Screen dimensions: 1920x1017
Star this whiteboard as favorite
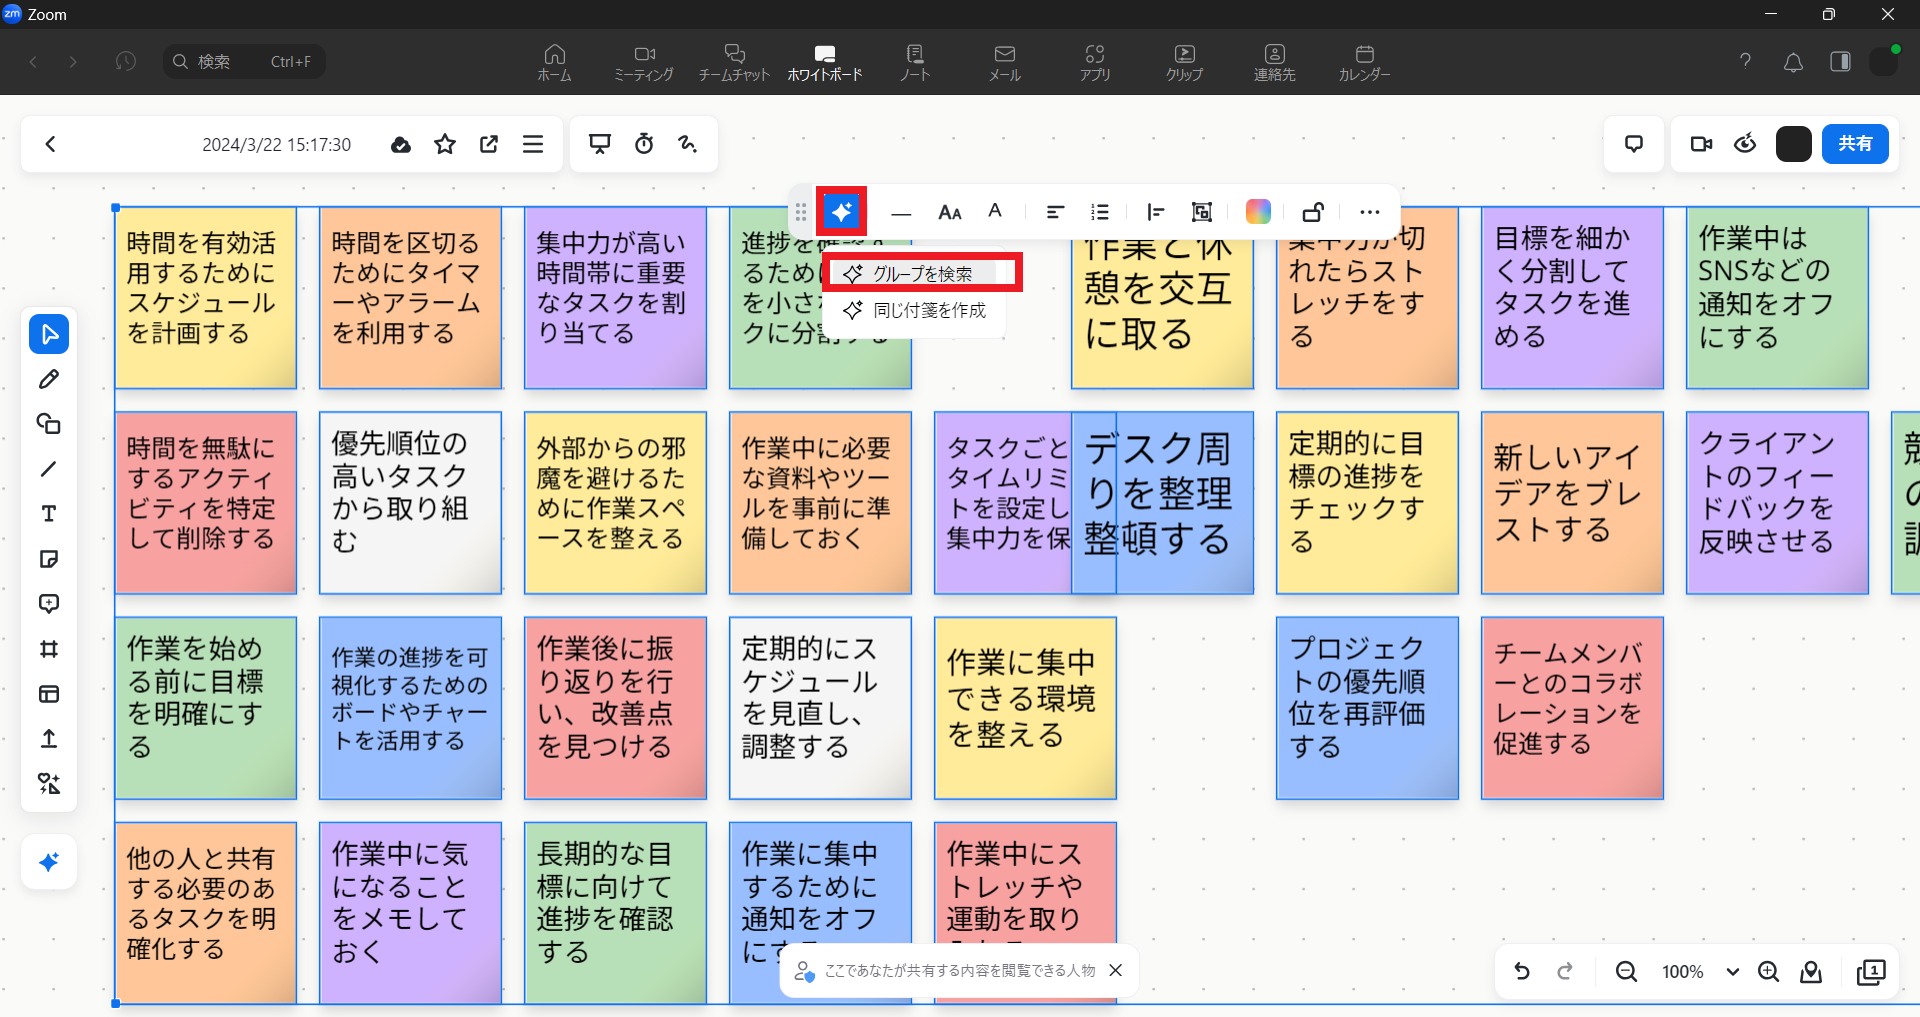[x=445, y=144]
